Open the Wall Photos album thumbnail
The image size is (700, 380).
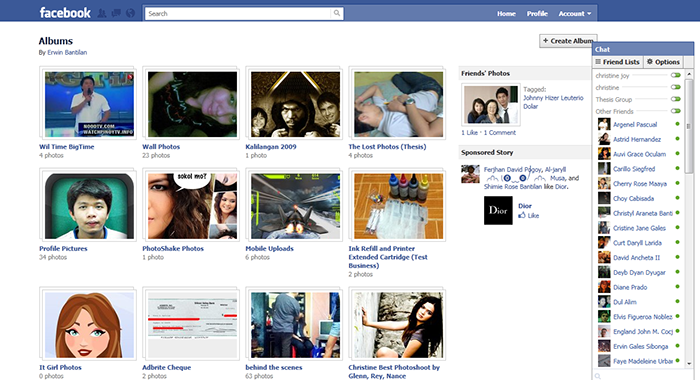point(192,104)
